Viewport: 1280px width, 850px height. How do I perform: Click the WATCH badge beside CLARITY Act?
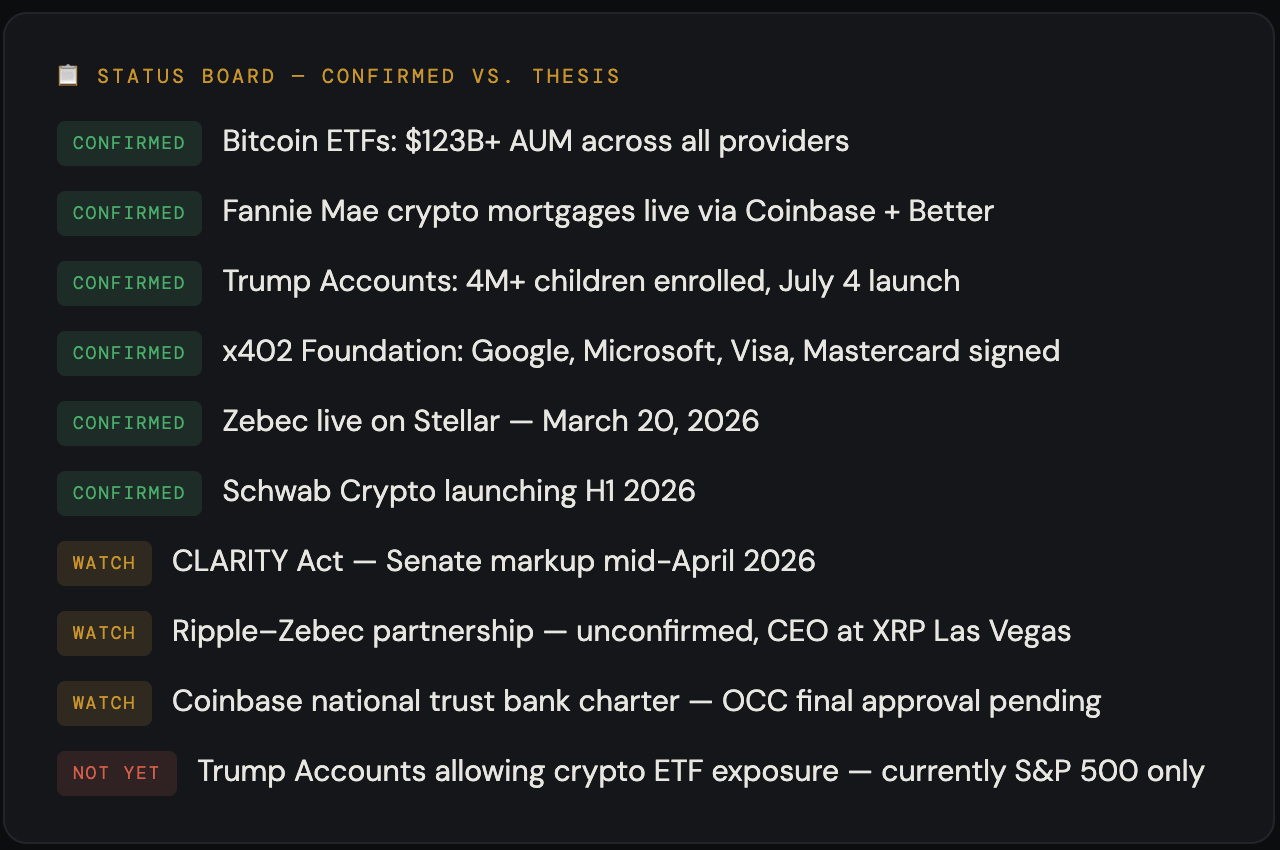point(104,563)
